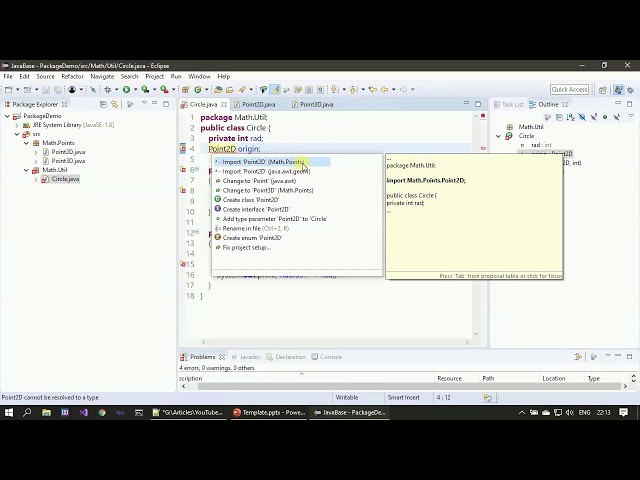Collapse the src folder node
Viewport: 640px width, 480px height.
[17, 134]
